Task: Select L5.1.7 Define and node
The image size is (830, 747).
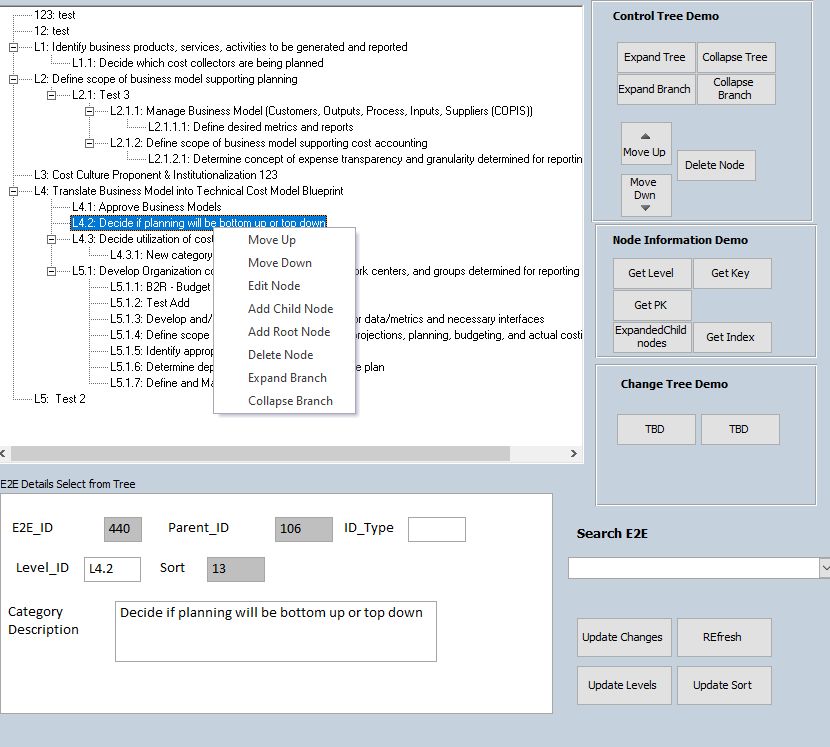Action: pyautogui.click(x=161, y=383)
